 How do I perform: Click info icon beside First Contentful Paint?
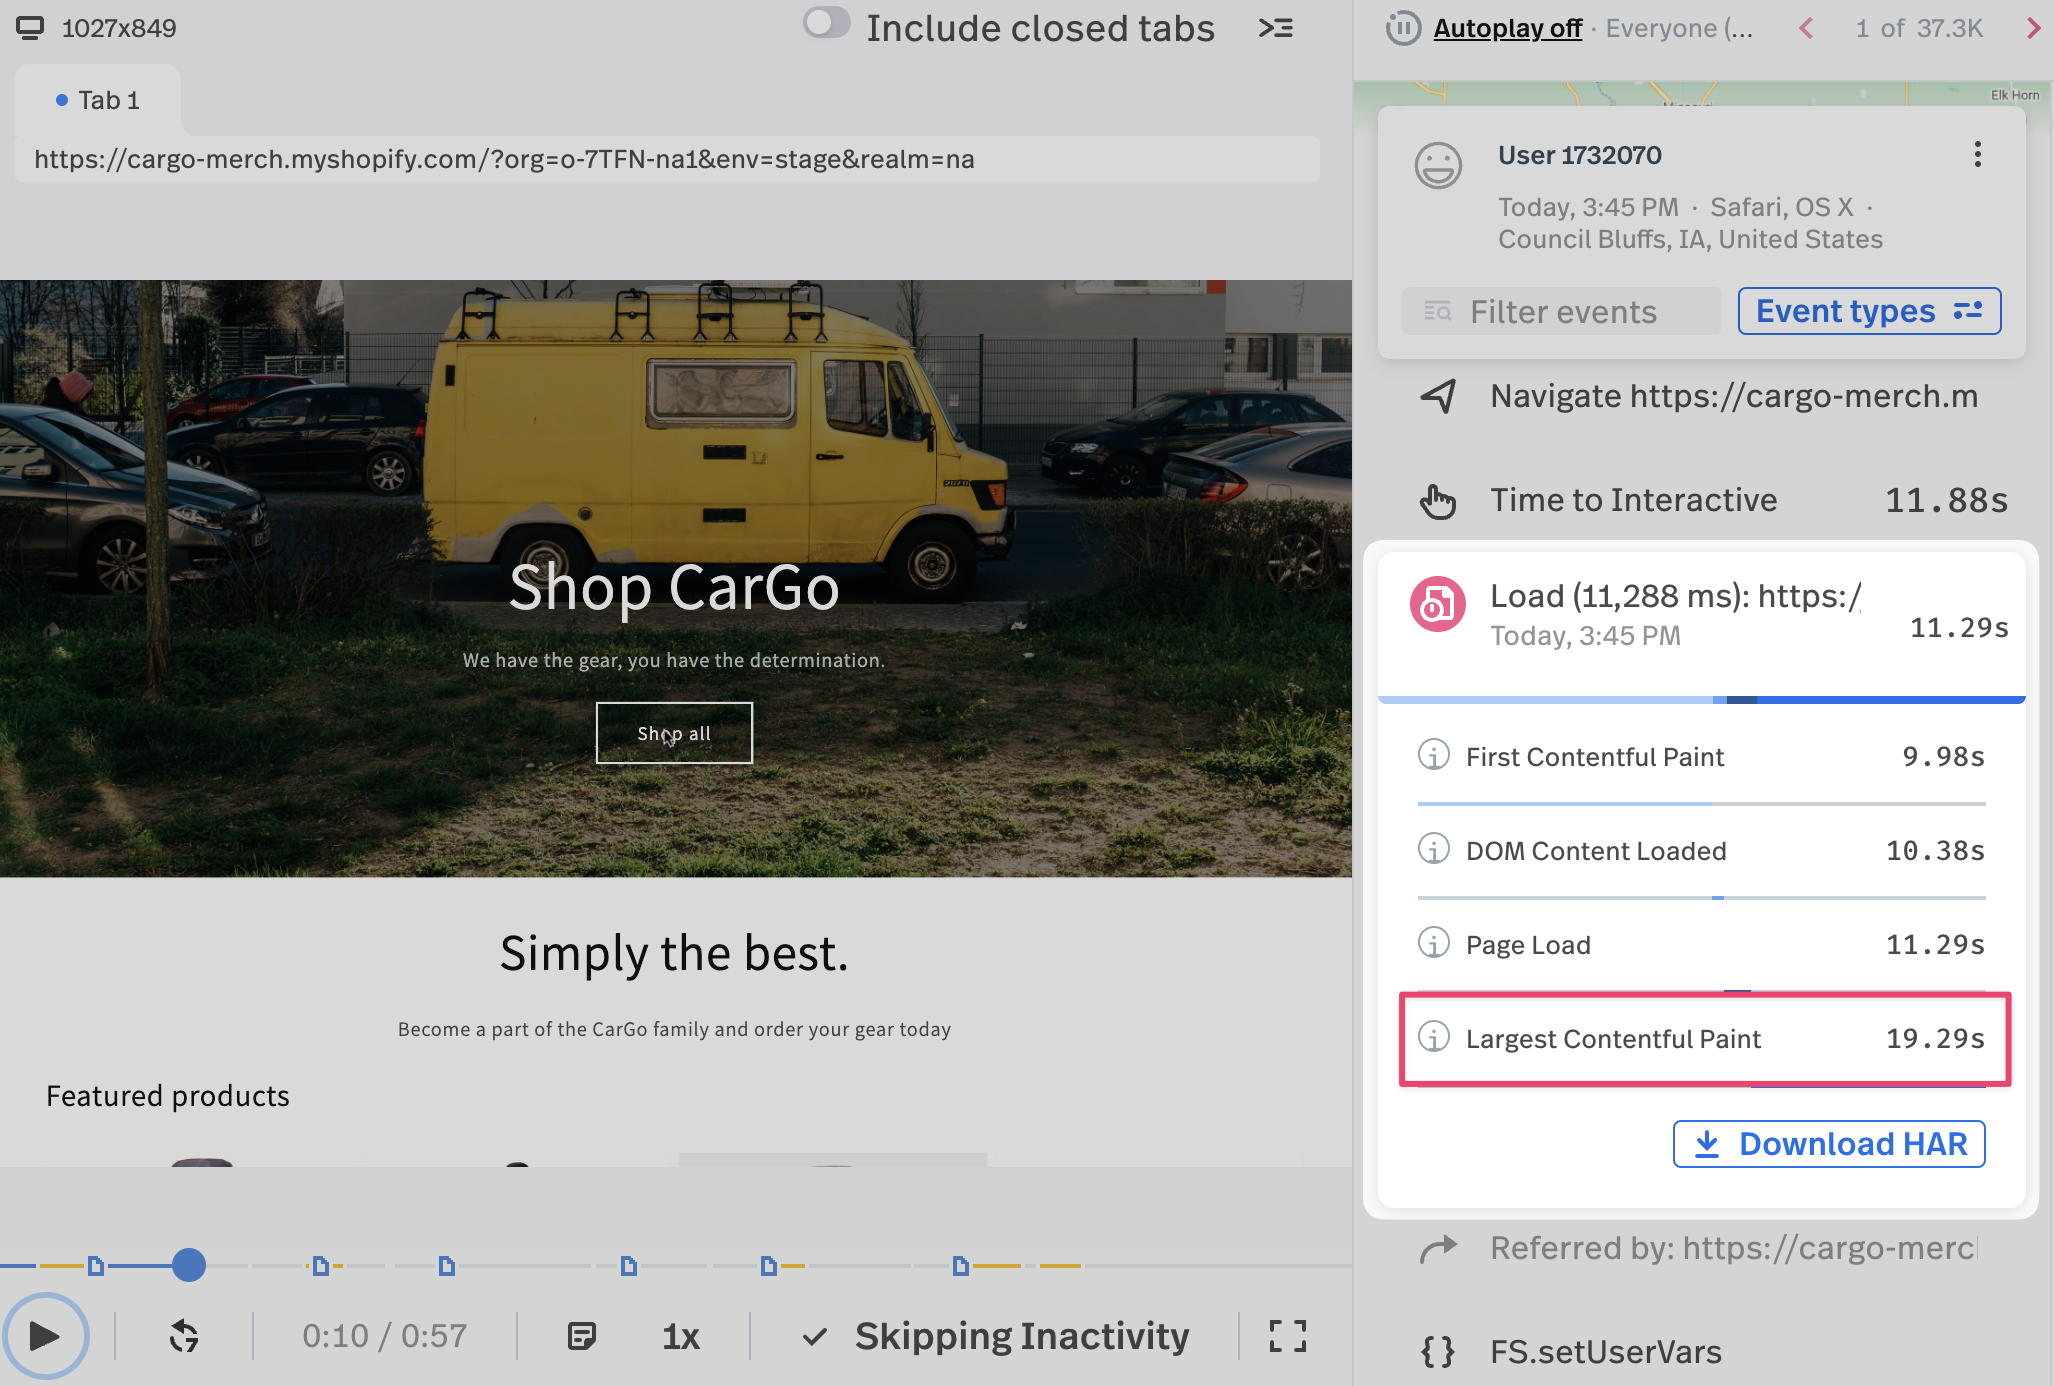[1434, 755]
